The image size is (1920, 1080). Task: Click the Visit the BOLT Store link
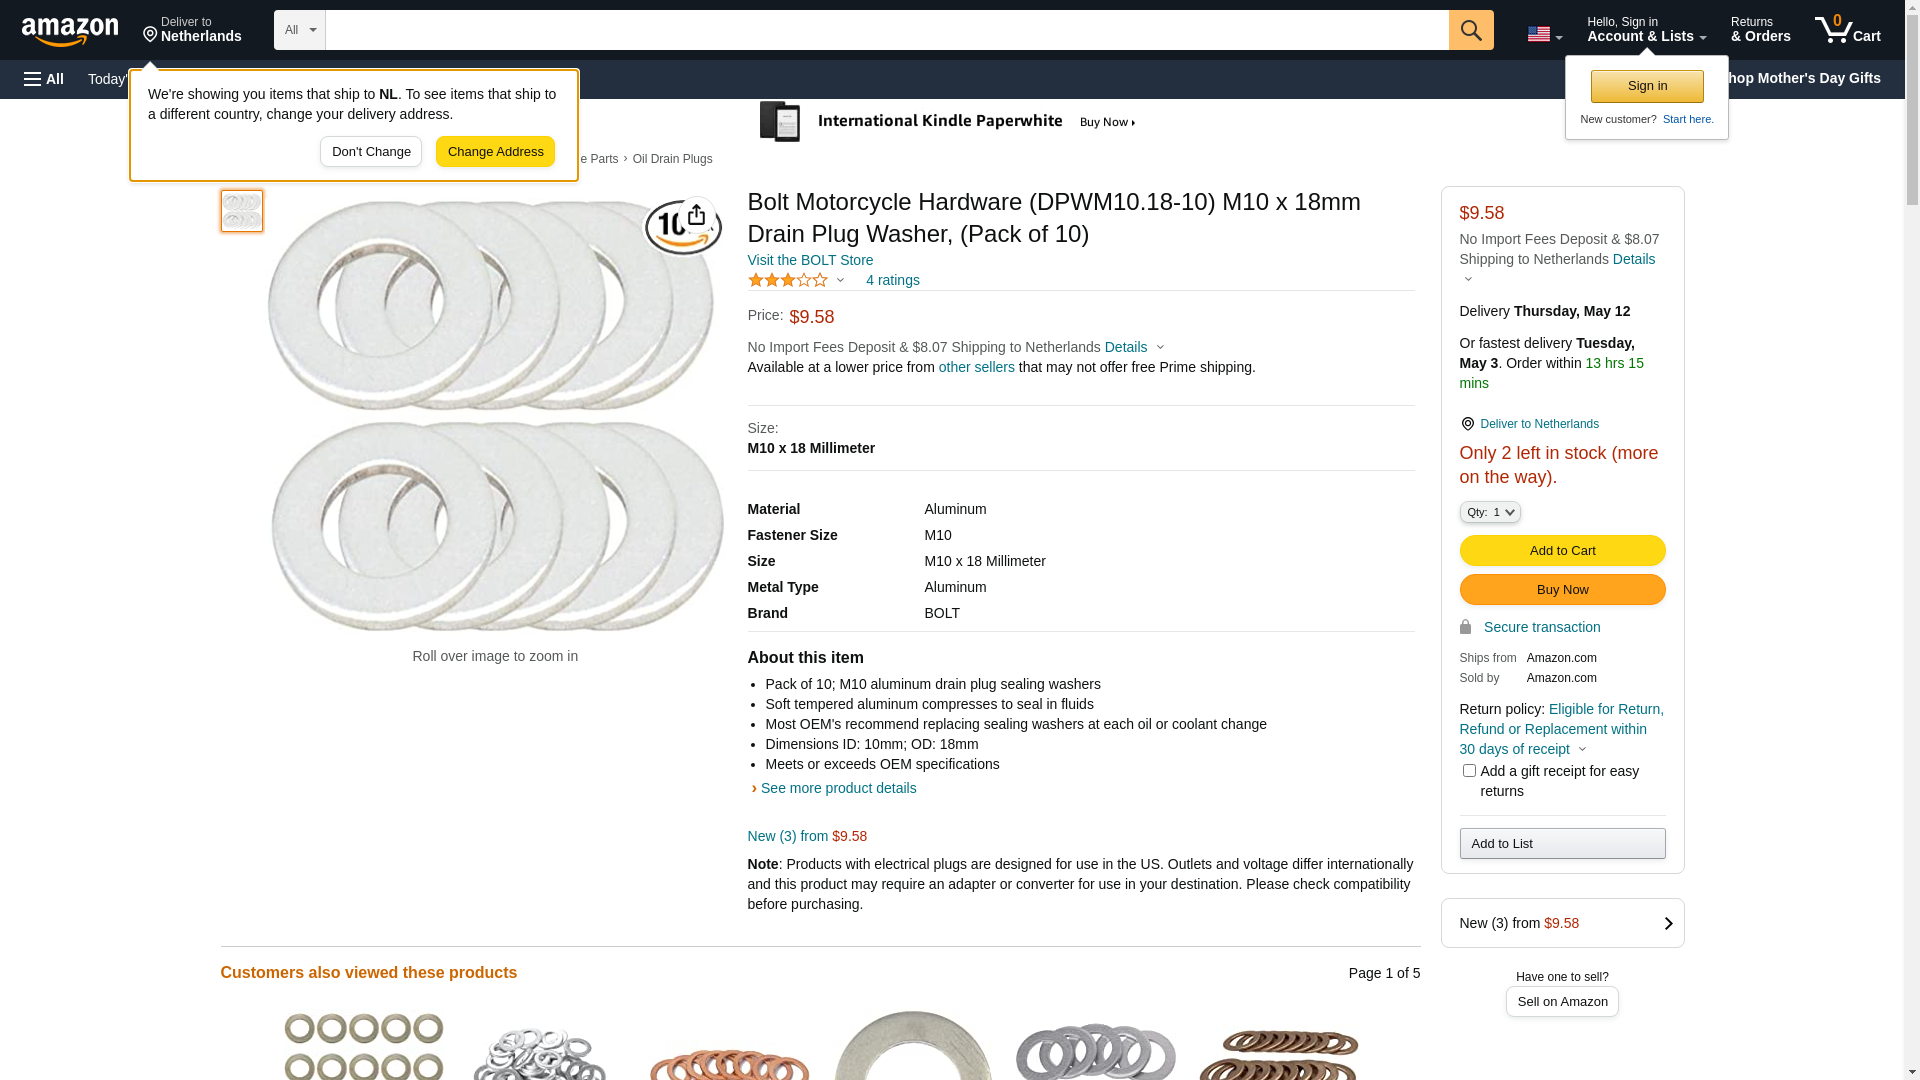pyautogui.click(x=810, y=260)
